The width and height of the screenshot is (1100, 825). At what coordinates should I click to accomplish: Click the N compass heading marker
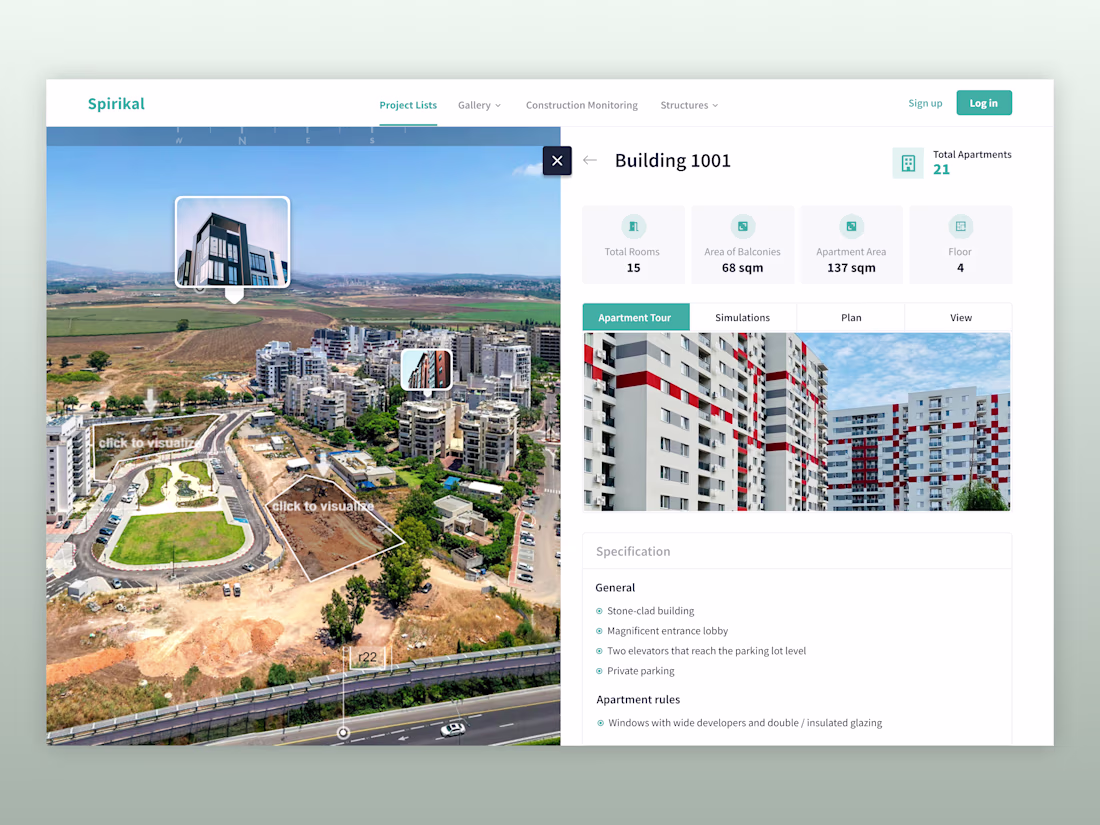[242, 140]
